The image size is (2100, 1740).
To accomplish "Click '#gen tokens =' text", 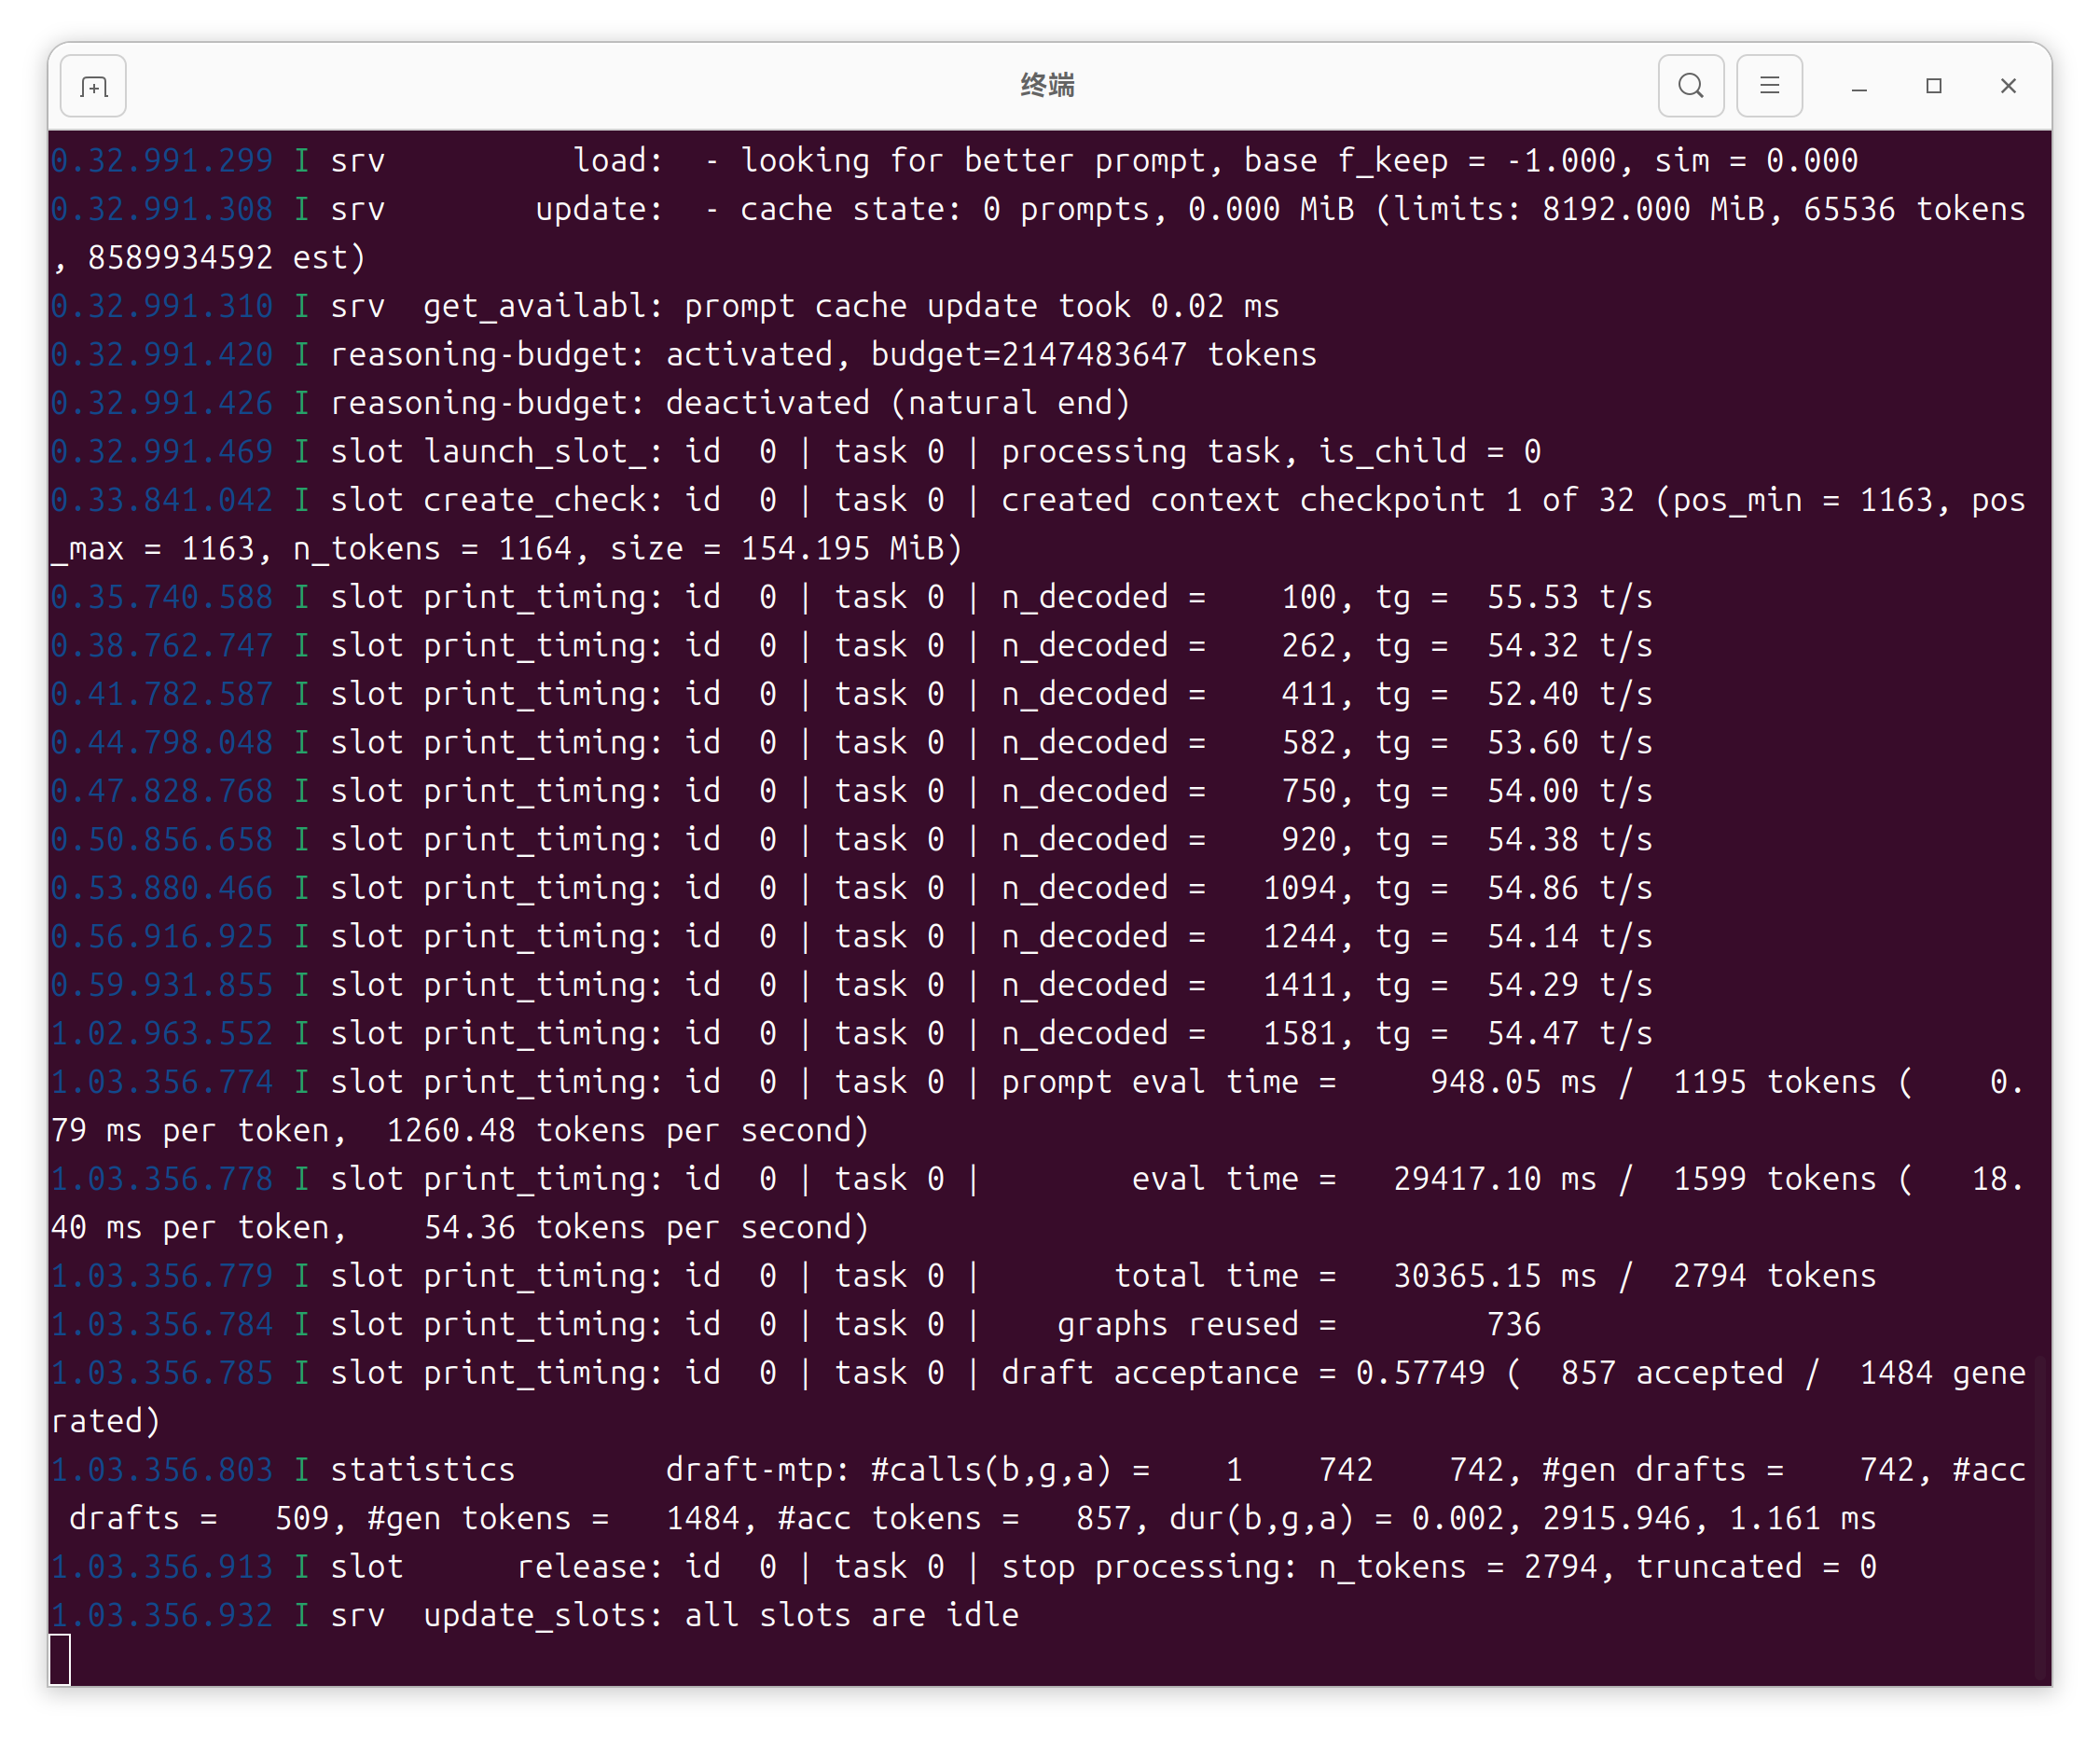I will point(488,1519).
